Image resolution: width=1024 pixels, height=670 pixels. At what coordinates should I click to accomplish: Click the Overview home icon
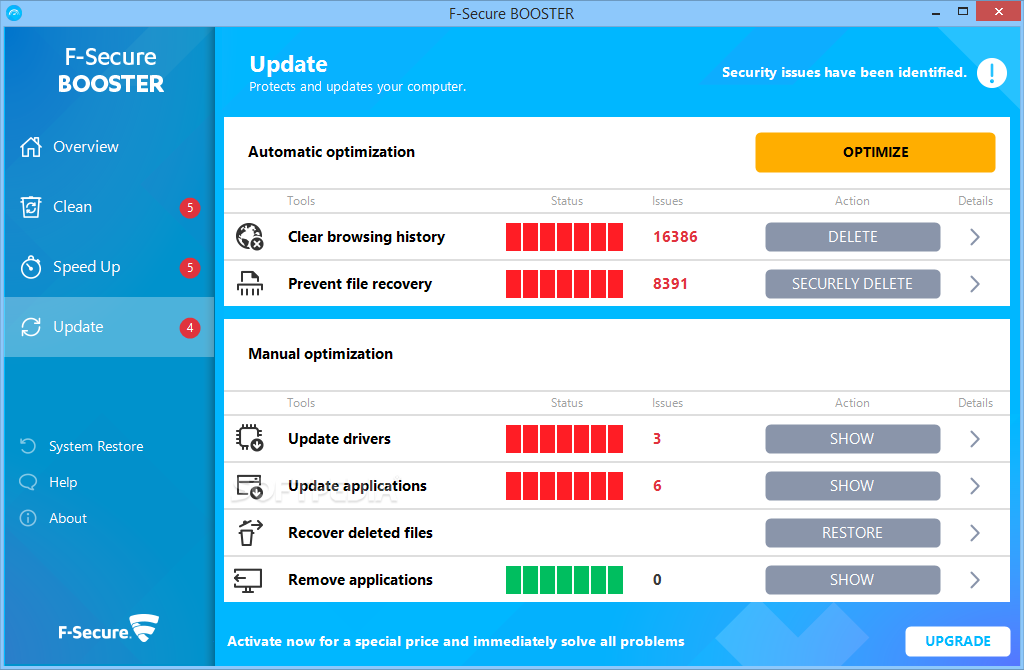click(x=31, y=147)
